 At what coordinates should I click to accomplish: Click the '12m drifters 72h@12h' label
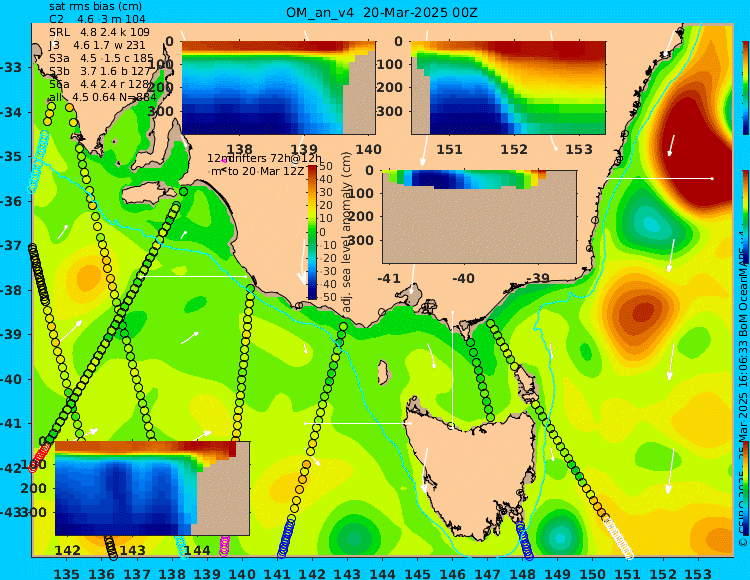coord(265,158)
